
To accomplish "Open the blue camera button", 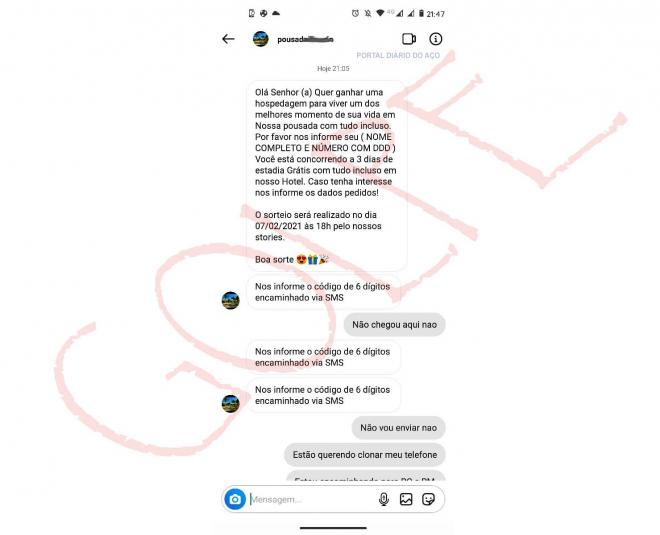I will click(x=235, y=499).
